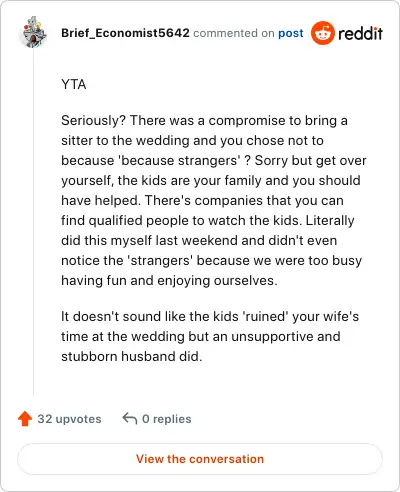Click the word 'Seriously?' in comment
The height and width of the screenshot is (492, 400).
[x=93, y=121]
